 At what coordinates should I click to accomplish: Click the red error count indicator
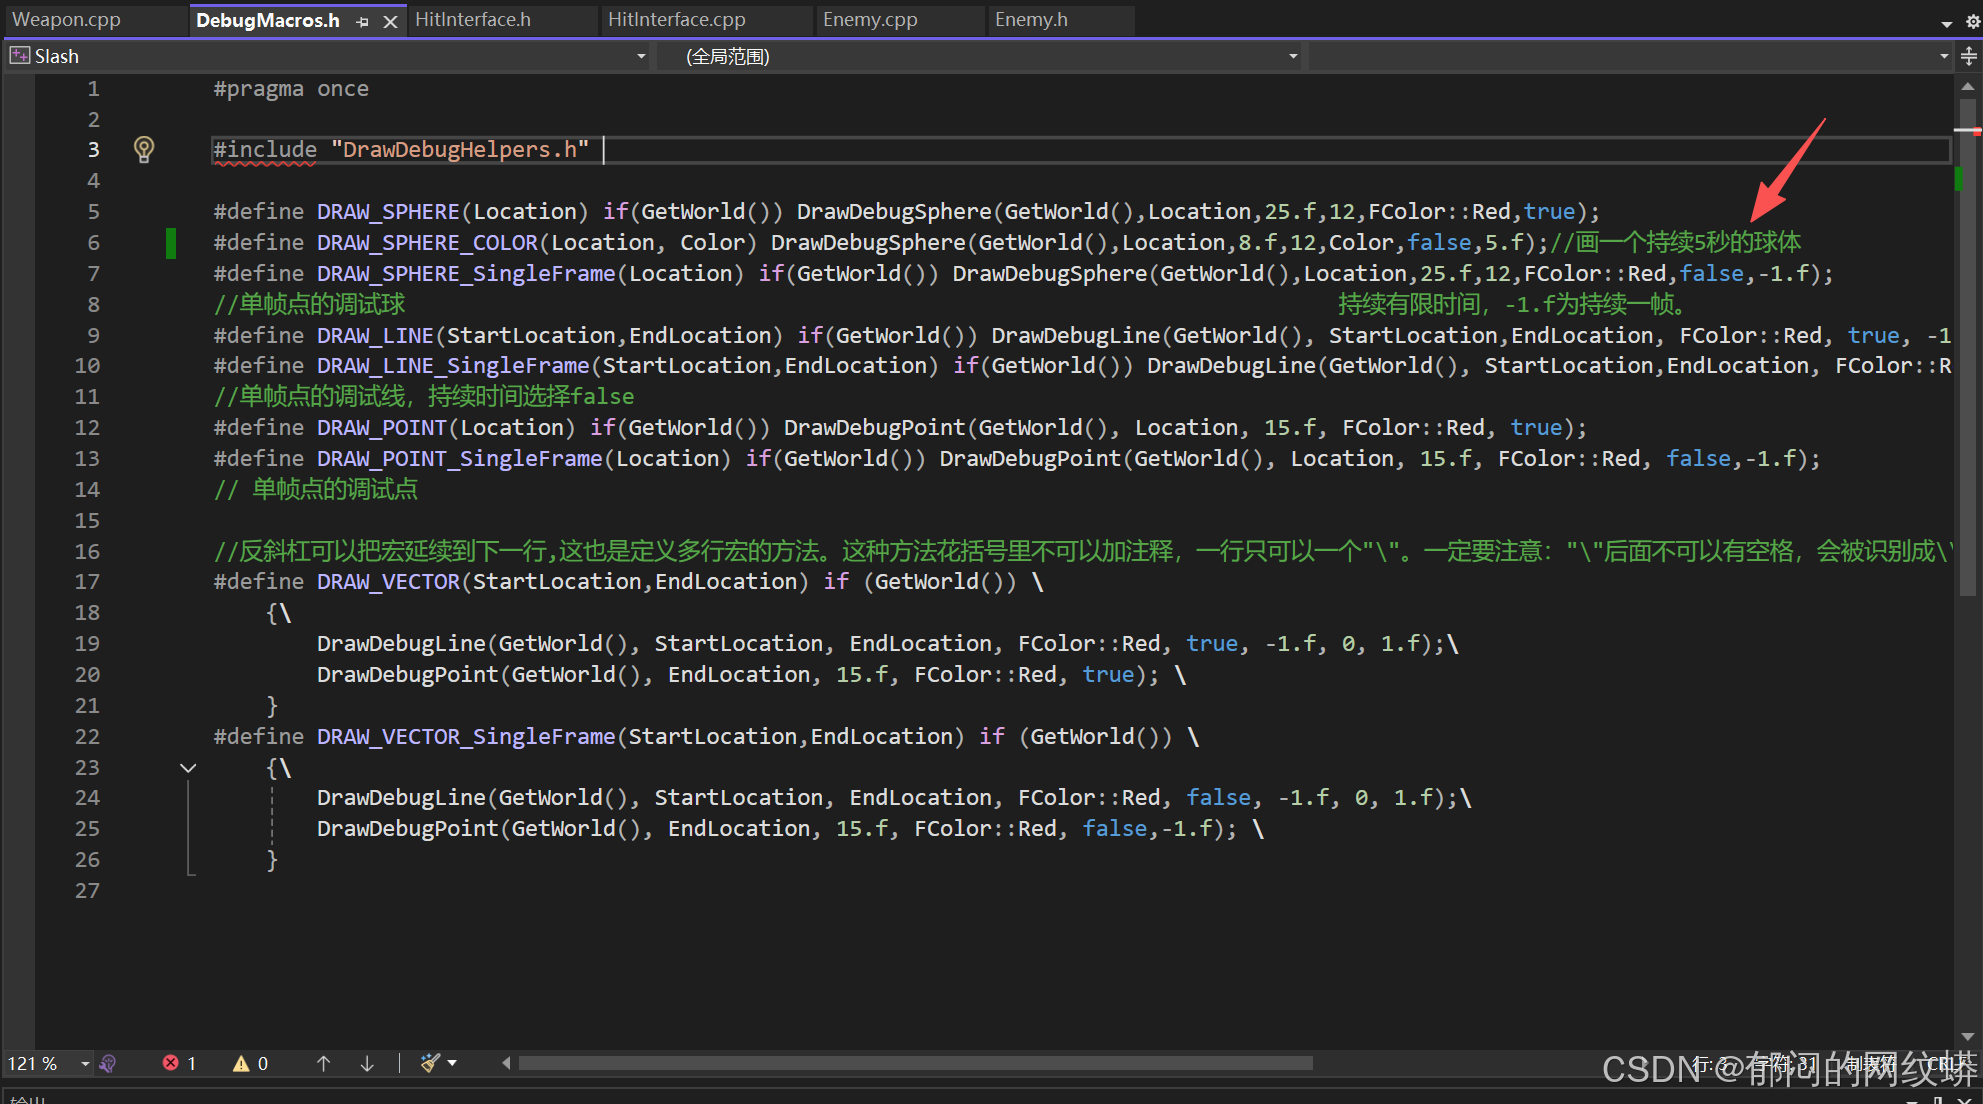pos(179,1063)
